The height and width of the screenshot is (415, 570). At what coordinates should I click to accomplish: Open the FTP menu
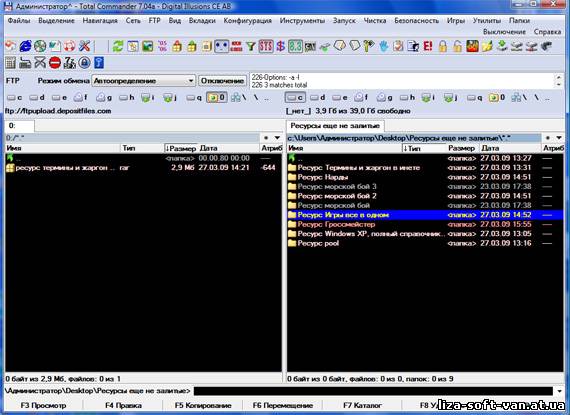point(154,21)
